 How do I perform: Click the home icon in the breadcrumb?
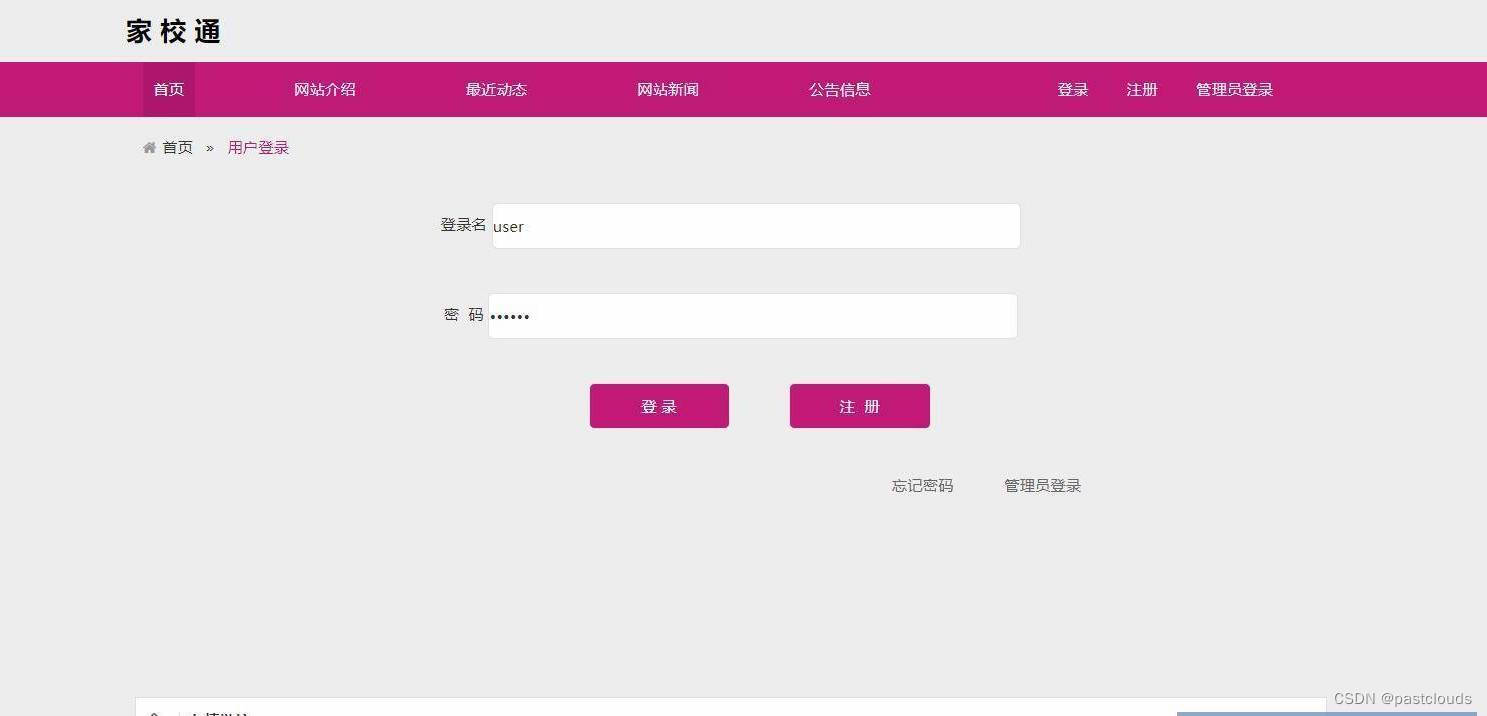[148, 147]
